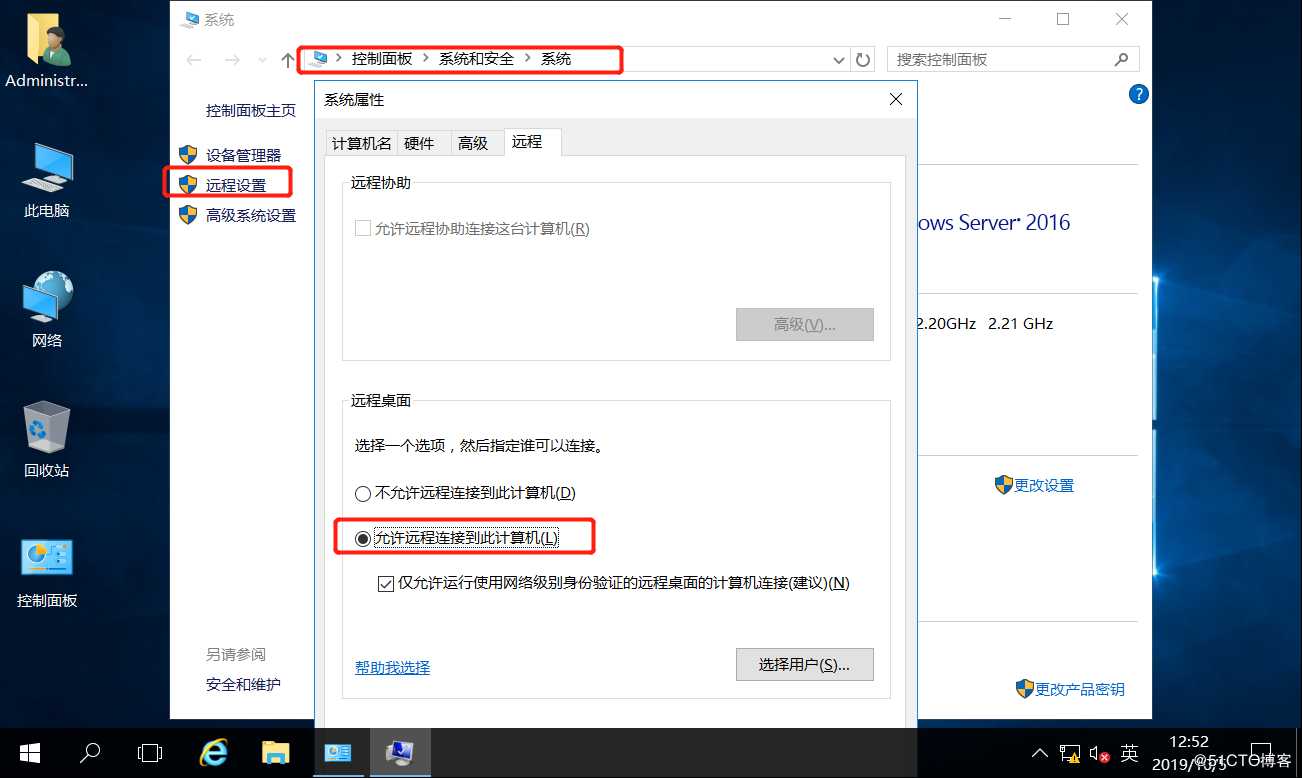Switch input language 英 indicator
This screenshot has height=778, width=1302.
pyautogui.click(x=1129, y=753)
